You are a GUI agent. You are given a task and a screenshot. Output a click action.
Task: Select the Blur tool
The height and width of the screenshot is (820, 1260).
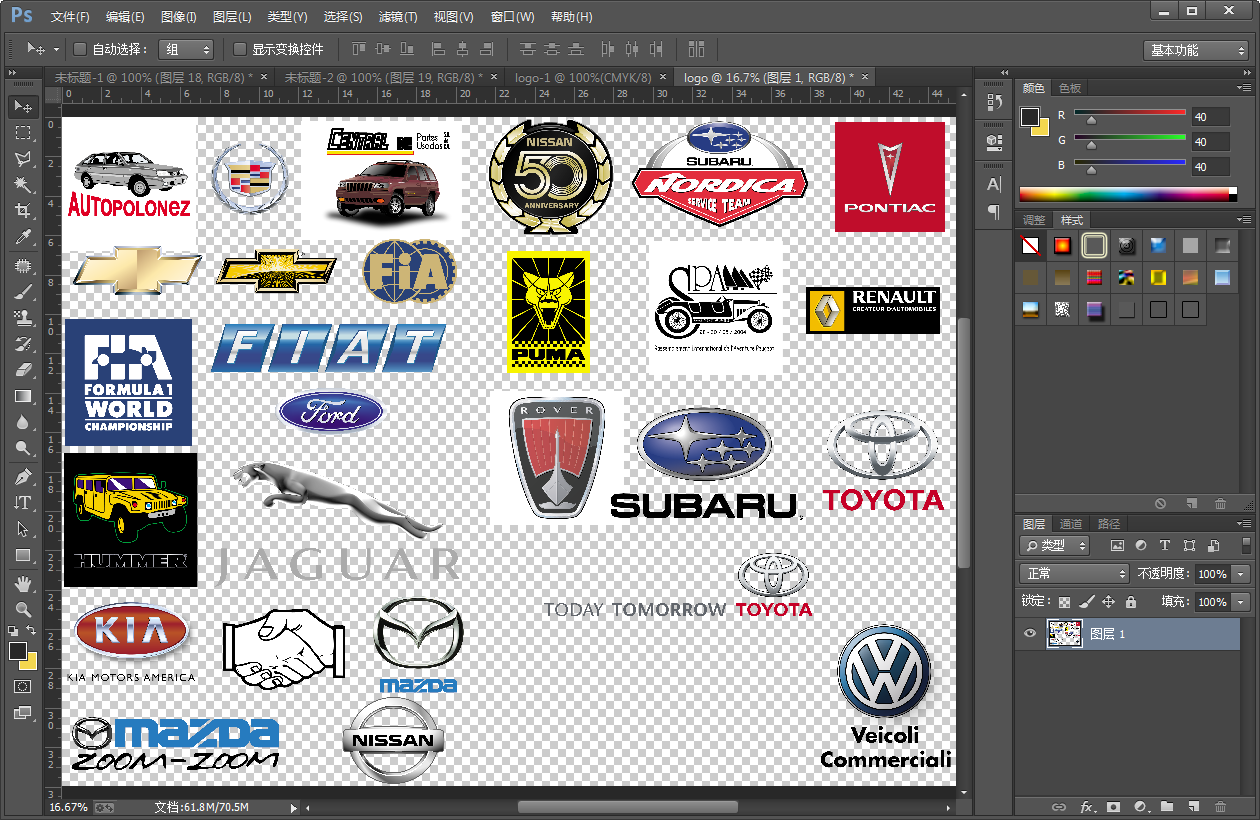tap(23, 422)
